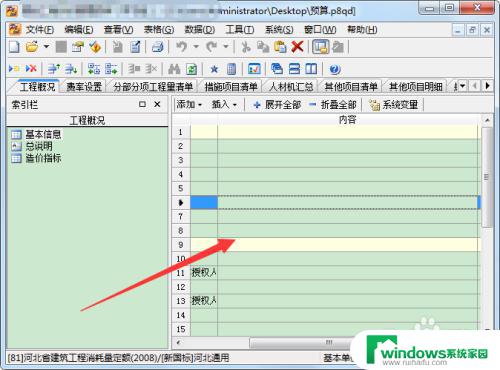This screenshot has width=500, height=370.
Task: Open the 系统(S) menu
Action: [x=279, y=30]
